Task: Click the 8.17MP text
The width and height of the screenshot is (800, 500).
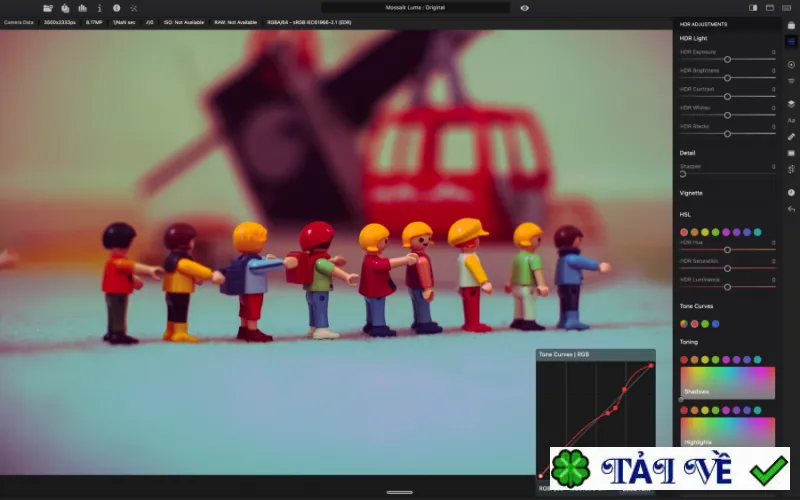Action: [x=94, y=22]
